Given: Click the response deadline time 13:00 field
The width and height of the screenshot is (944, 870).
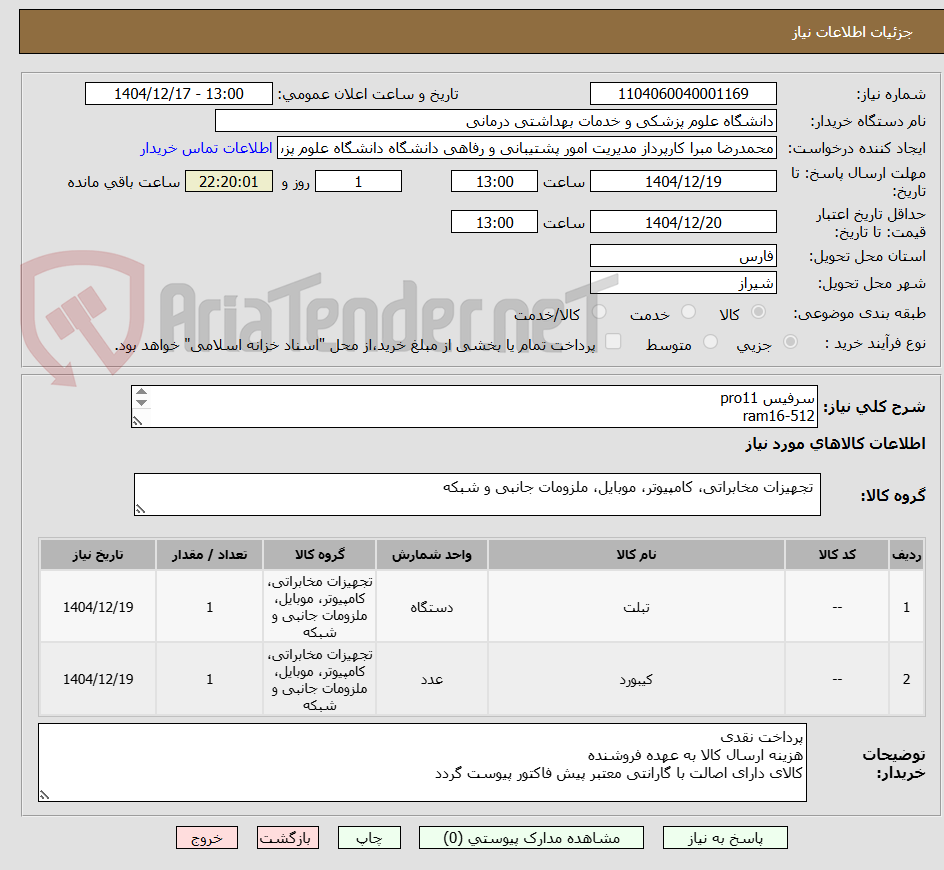Looking at the screenshot, I should pyautogui.click(x=494, y=181).
